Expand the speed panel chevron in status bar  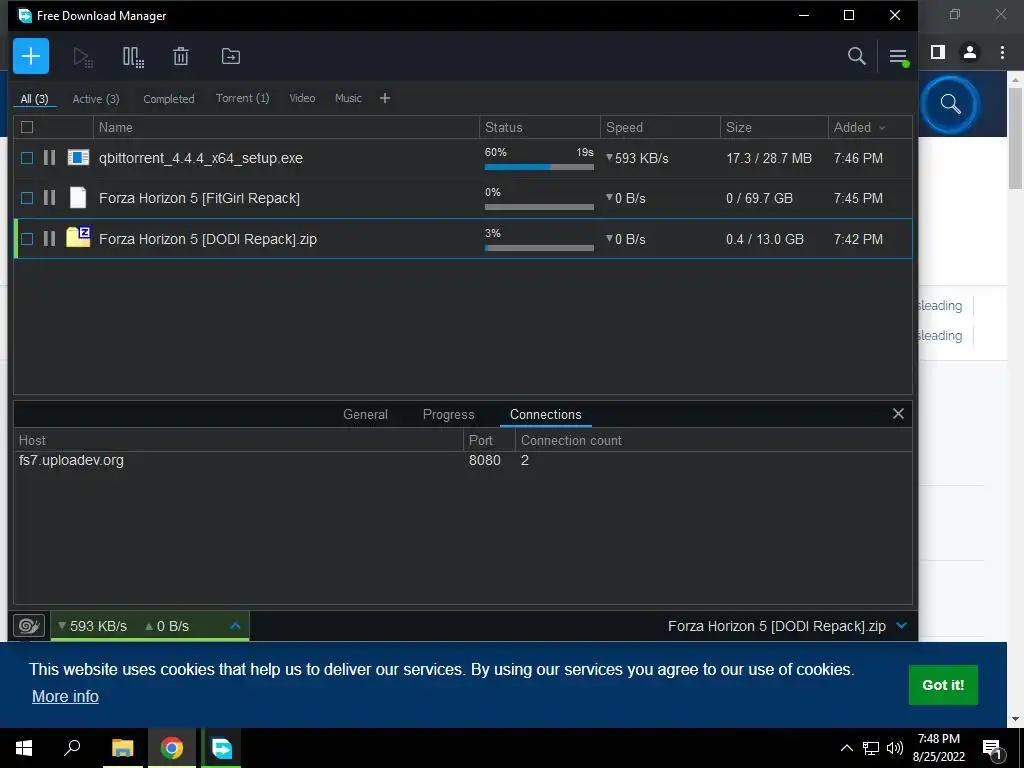click(235, 626)
